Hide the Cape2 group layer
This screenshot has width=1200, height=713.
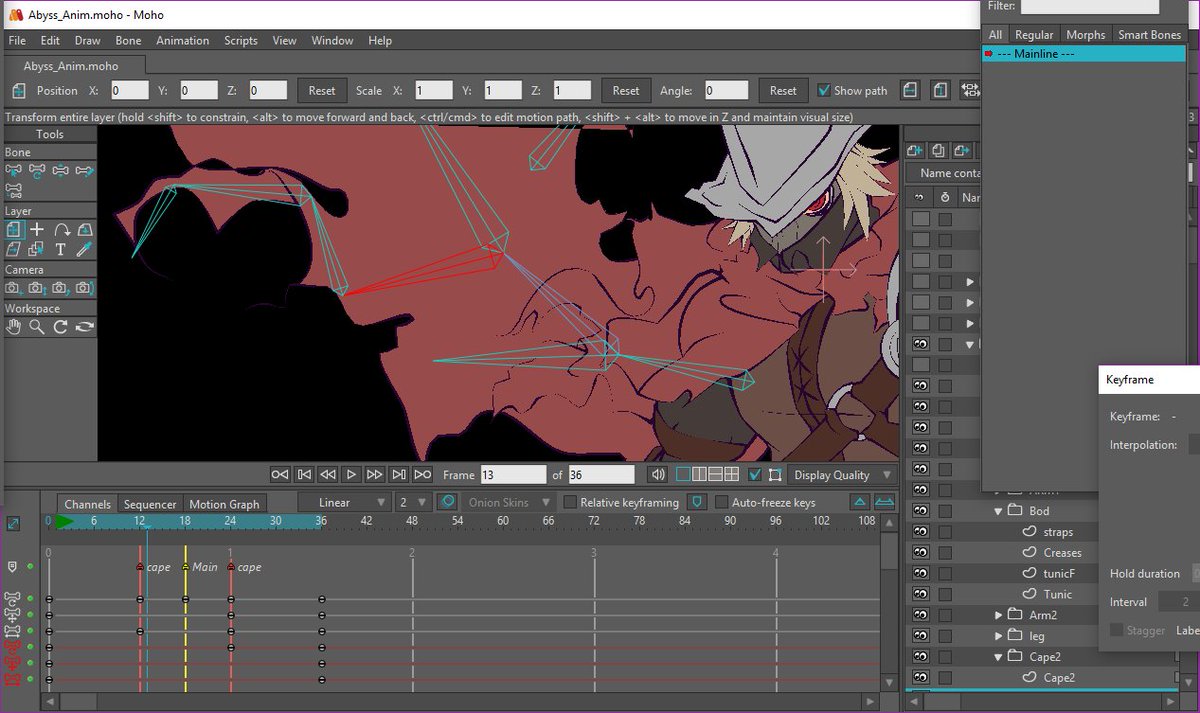(x=921, y=657)
